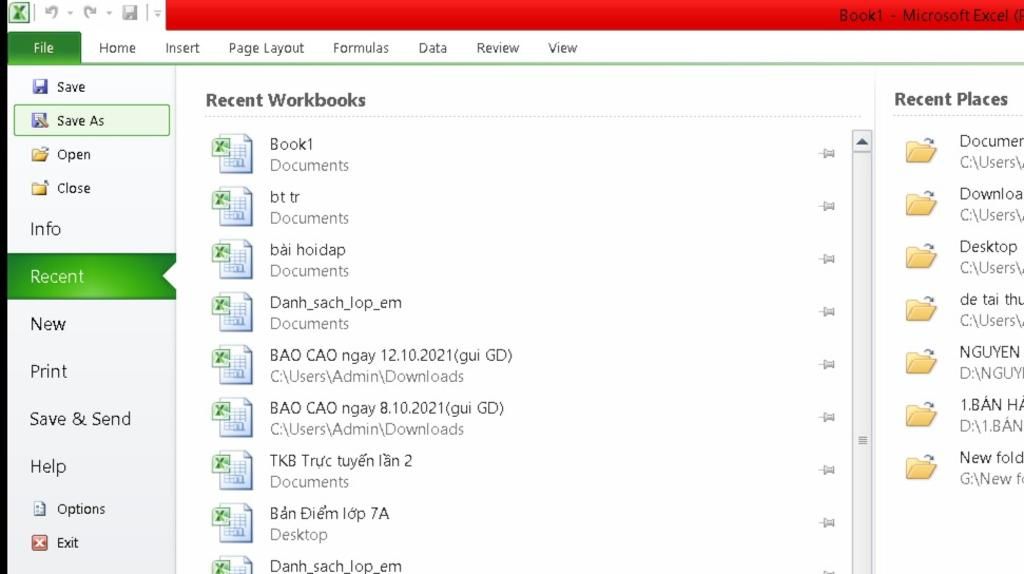Click the Excel file icon next to bài hoidap
Screen dimensions: 1024x574
[x=232, y=259]
